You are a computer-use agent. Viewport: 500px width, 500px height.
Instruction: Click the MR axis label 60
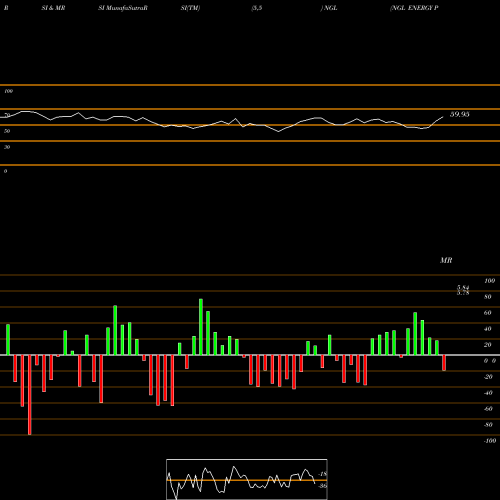click(x=488, y=313)
